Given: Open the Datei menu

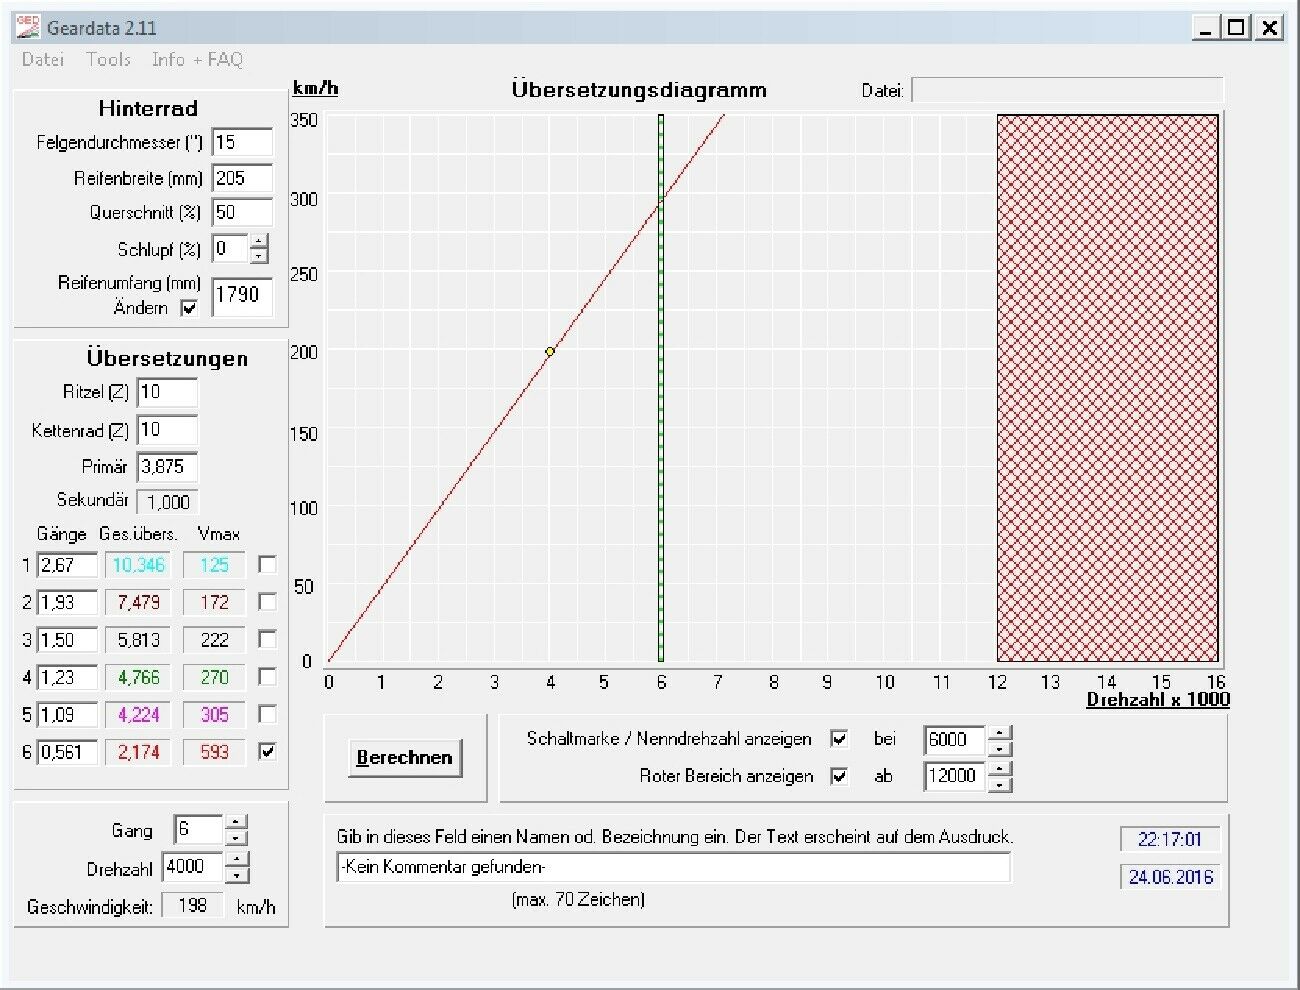Looking at the screenshot, I should tap(43, 60).
